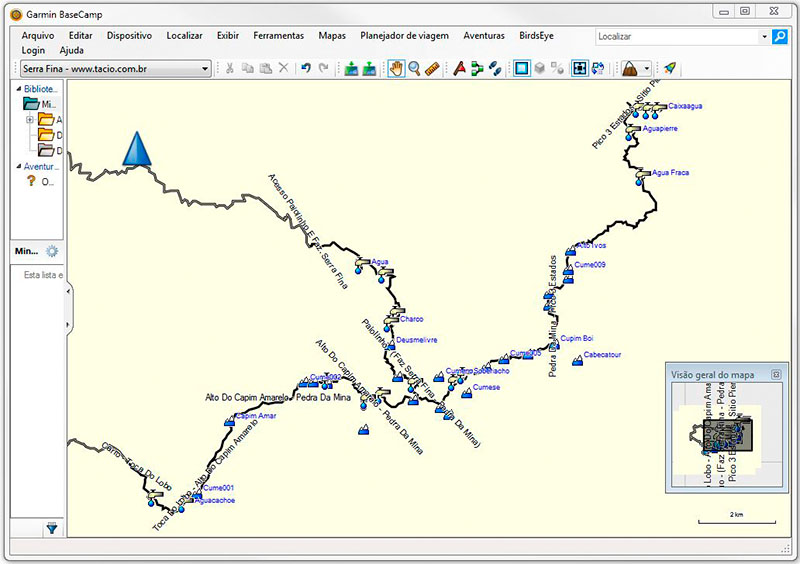
Task: Open the Editar menu
Action: (81, 36)
